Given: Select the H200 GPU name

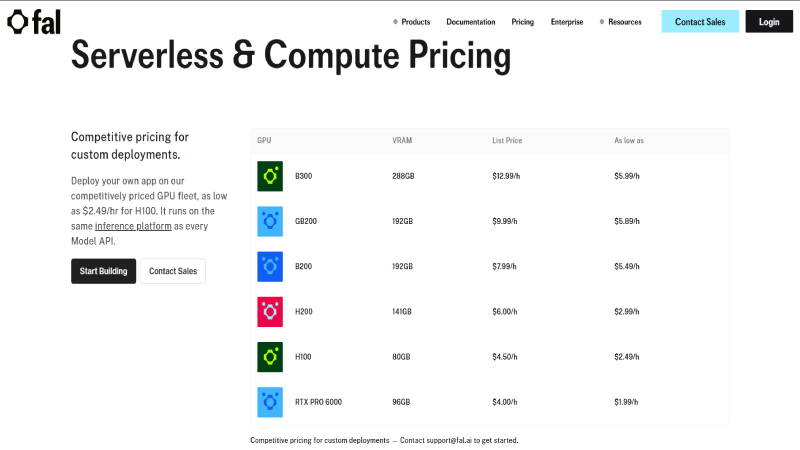Looking at the screenshot, I should 304,312.
